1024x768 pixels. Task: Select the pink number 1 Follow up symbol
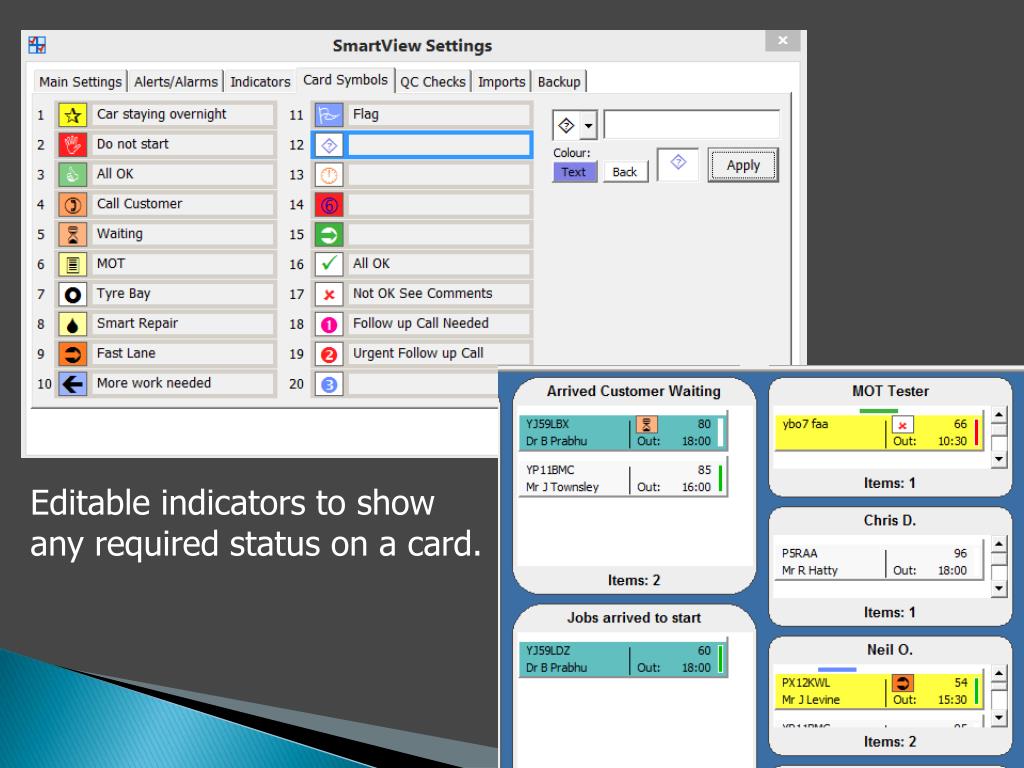coord(329,324)
